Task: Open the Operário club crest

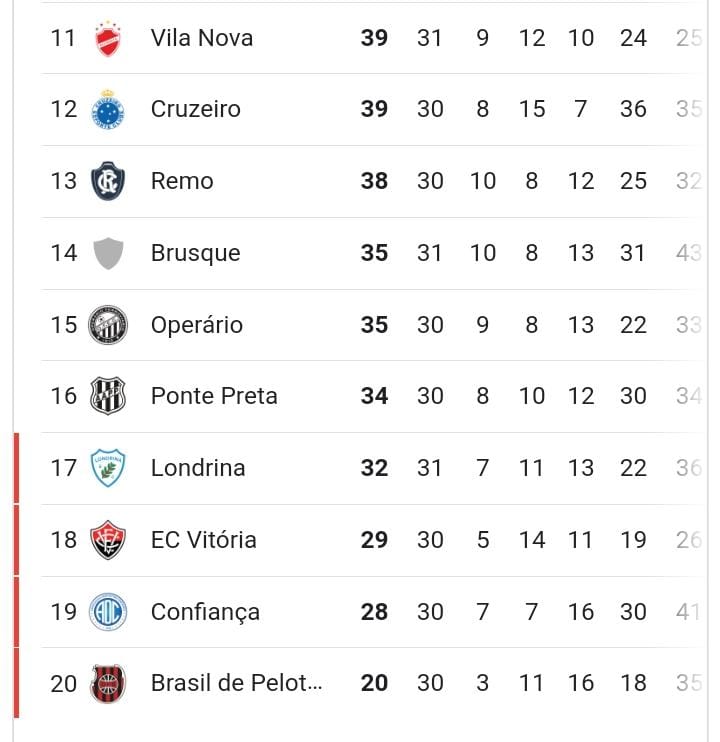Action: click(x=108, y=325)
